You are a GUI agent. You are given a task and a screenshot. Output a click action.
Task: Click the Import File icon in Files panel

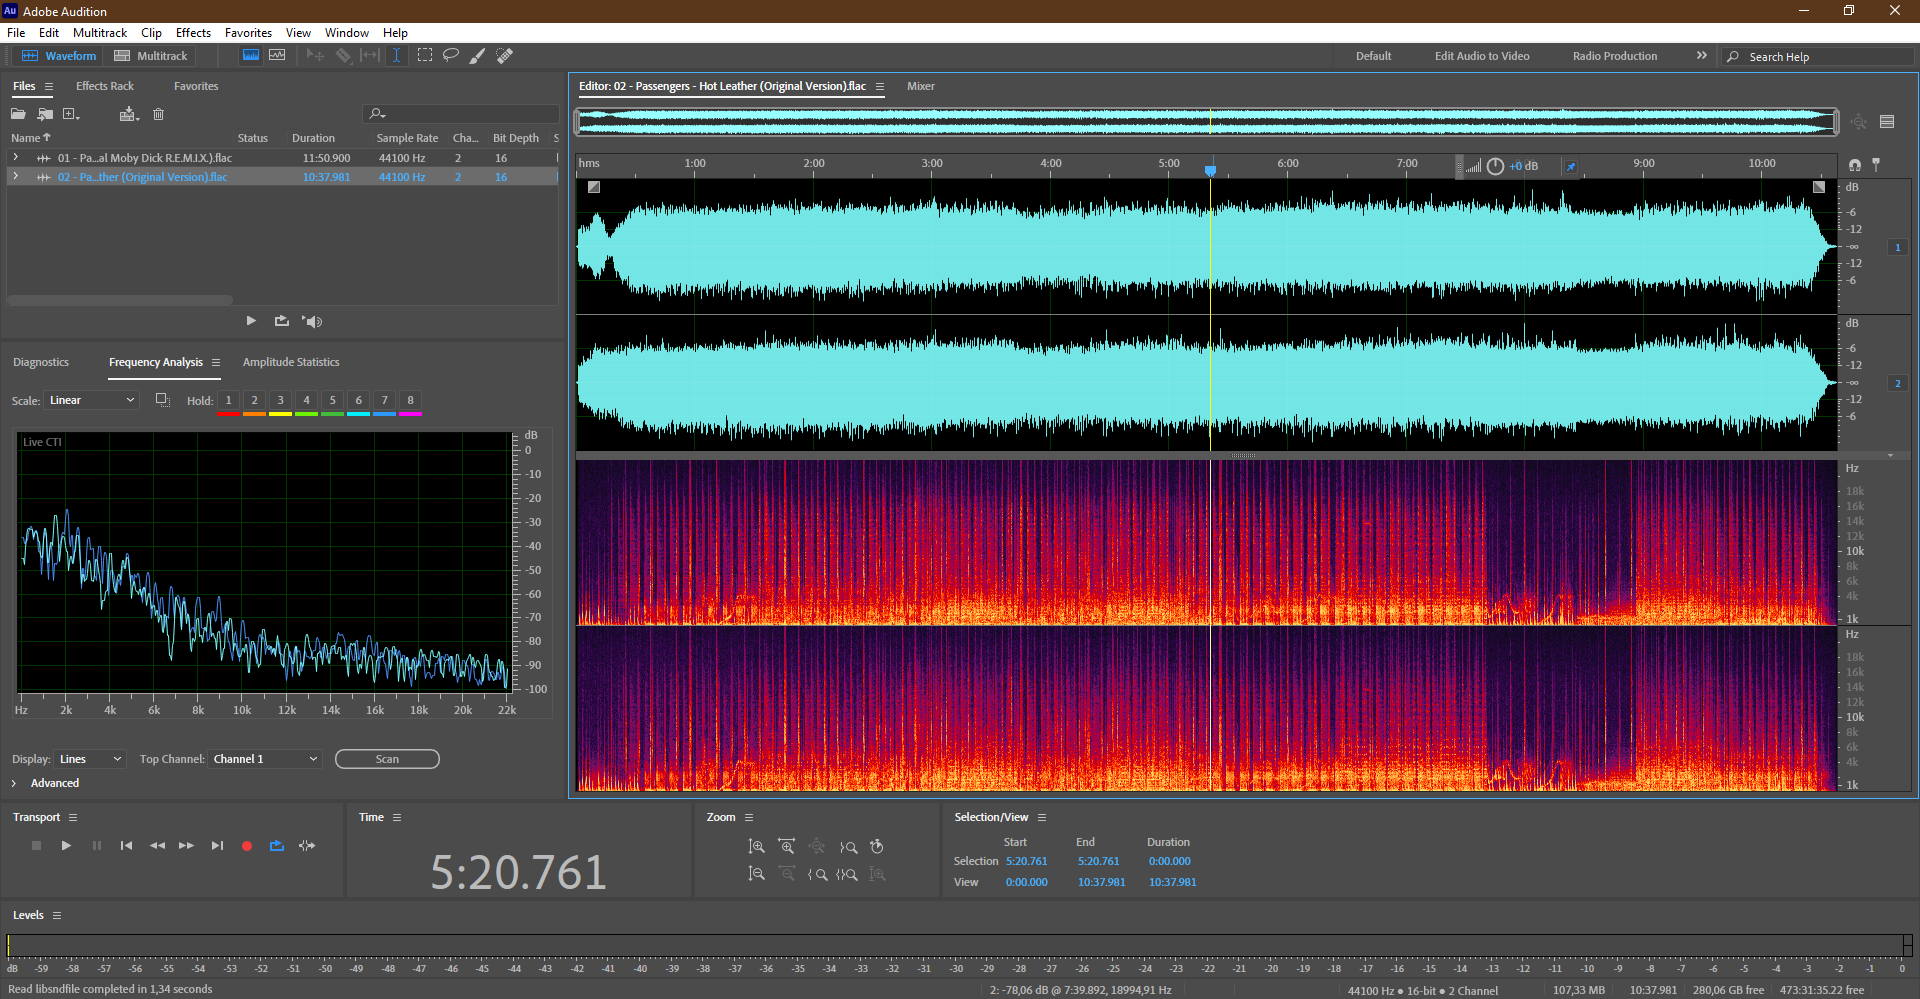45,114
